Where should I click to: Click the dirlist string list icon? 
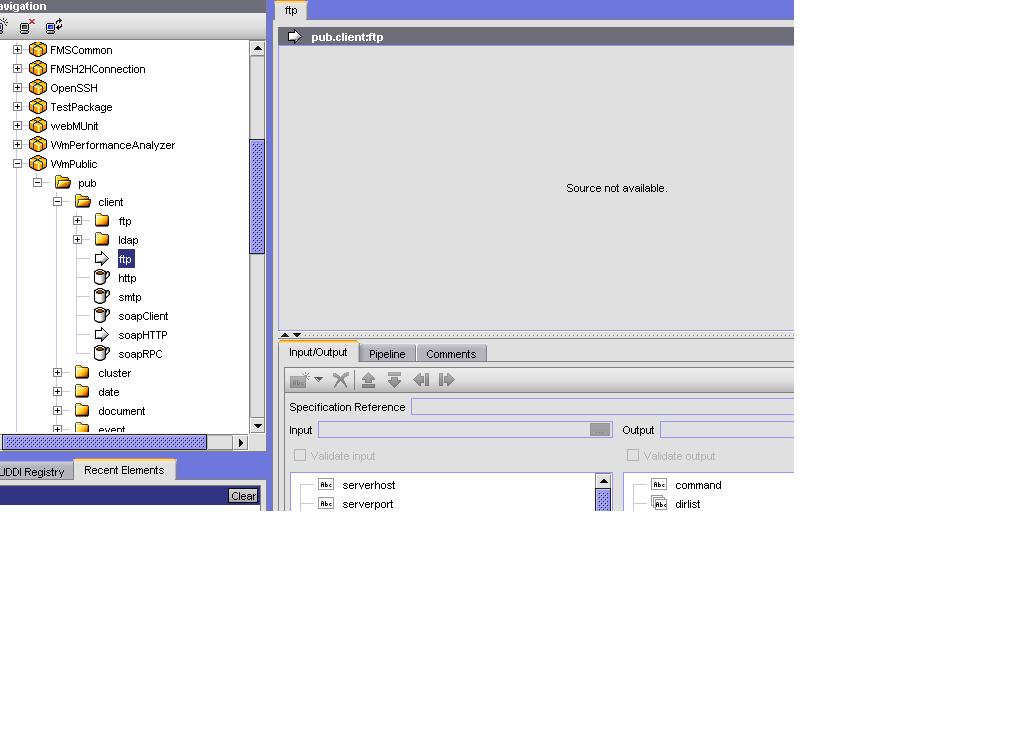pos(660,503)
